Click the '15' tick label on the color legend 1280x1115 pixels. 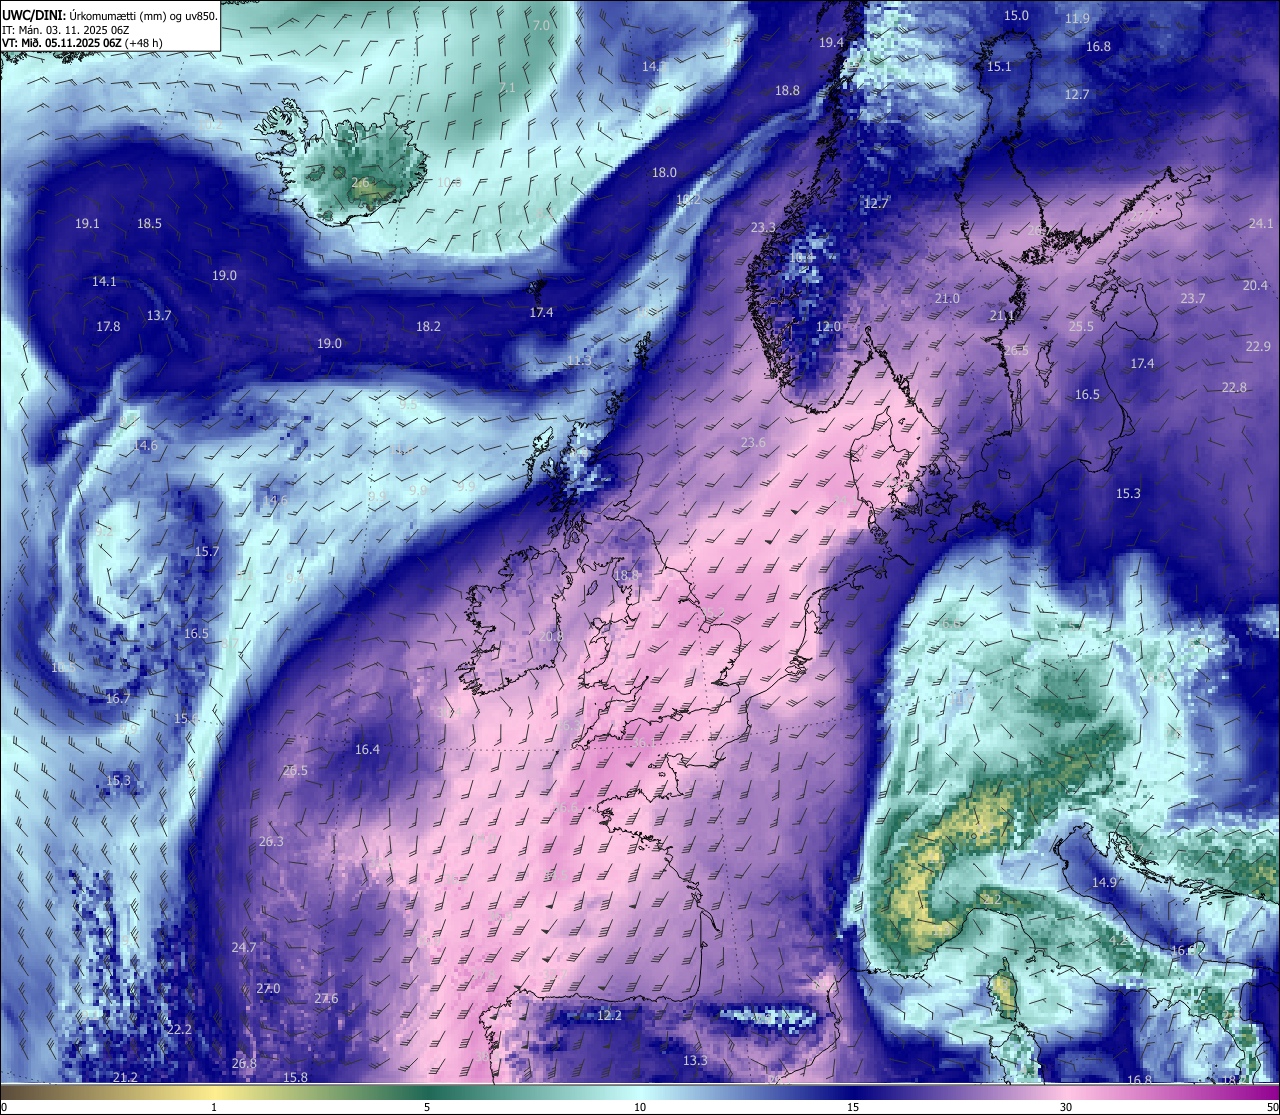pos(853,1107)
